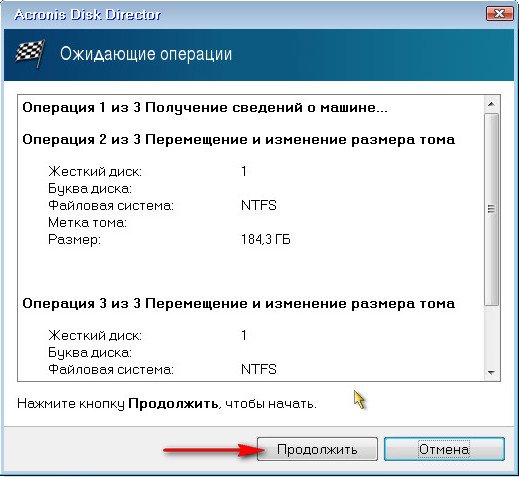Click NTFS value under Операция 3
519x477 pixels.
pos(259,369)
